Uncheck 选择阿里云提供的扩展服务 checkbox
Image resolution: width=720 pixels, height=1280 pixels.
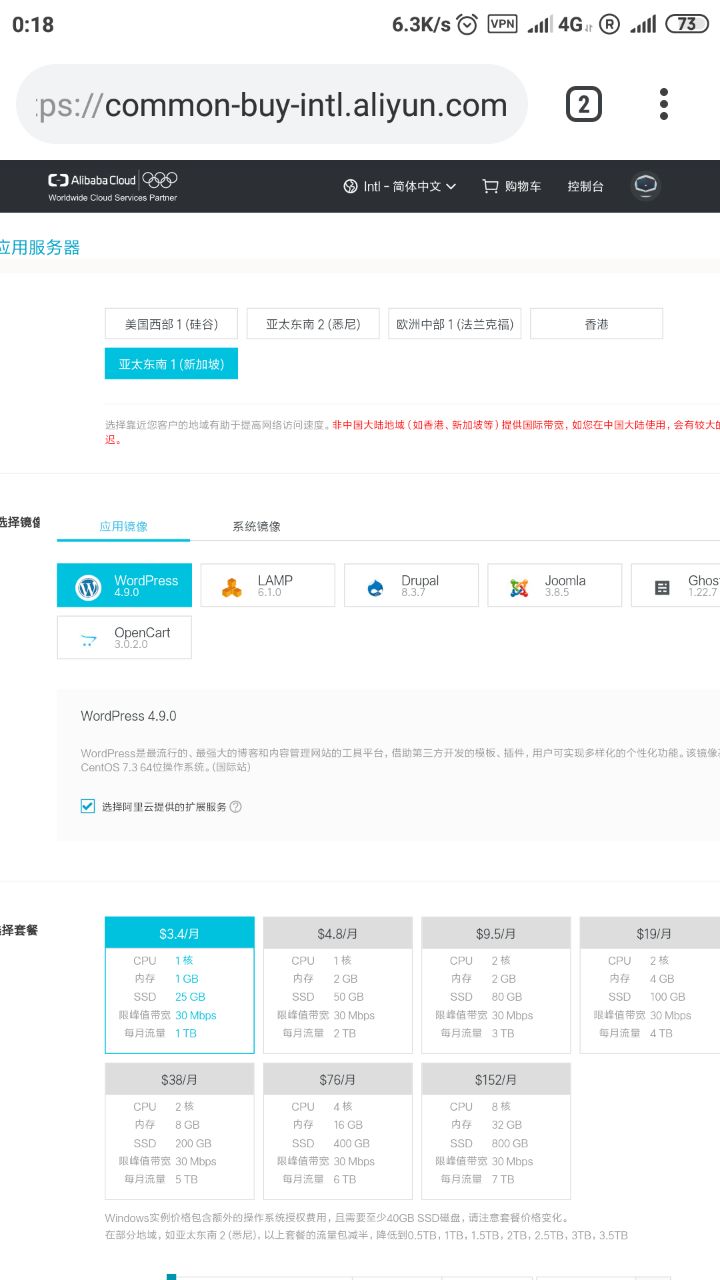click(x=88, y=806)
